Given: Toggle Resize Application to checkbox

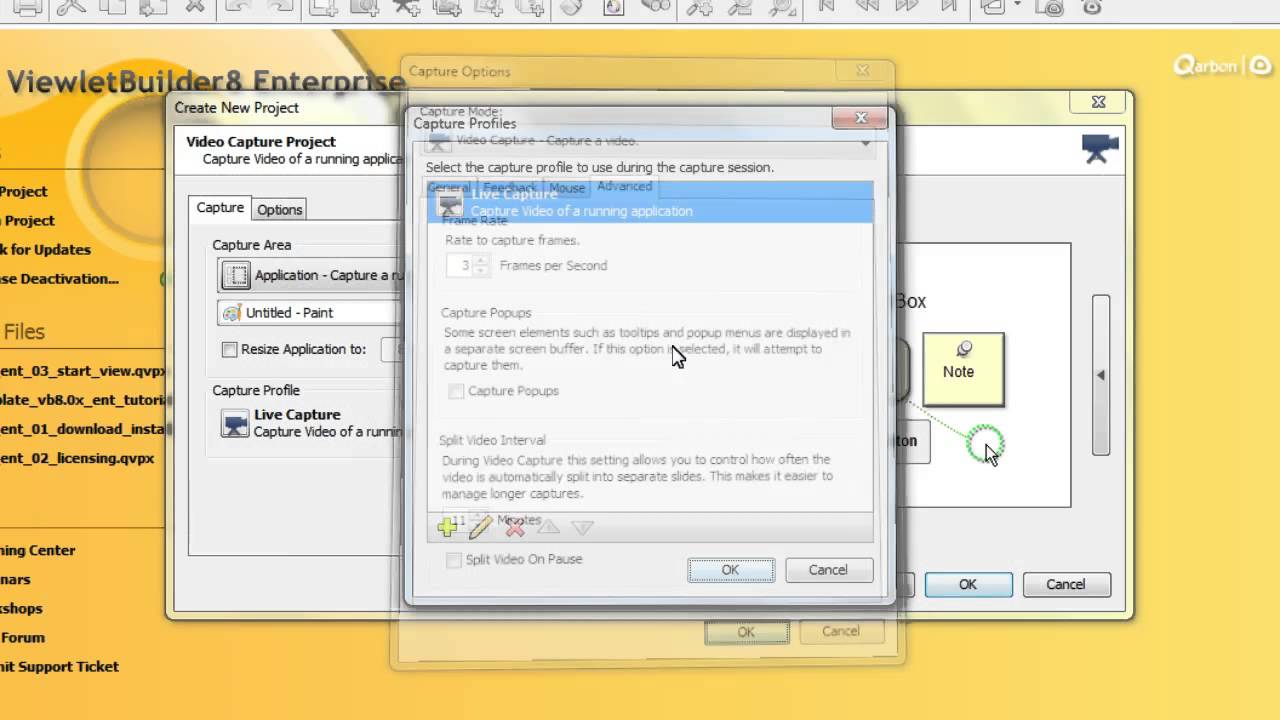Looking at the screenshot, I should [x=230, y=350].
